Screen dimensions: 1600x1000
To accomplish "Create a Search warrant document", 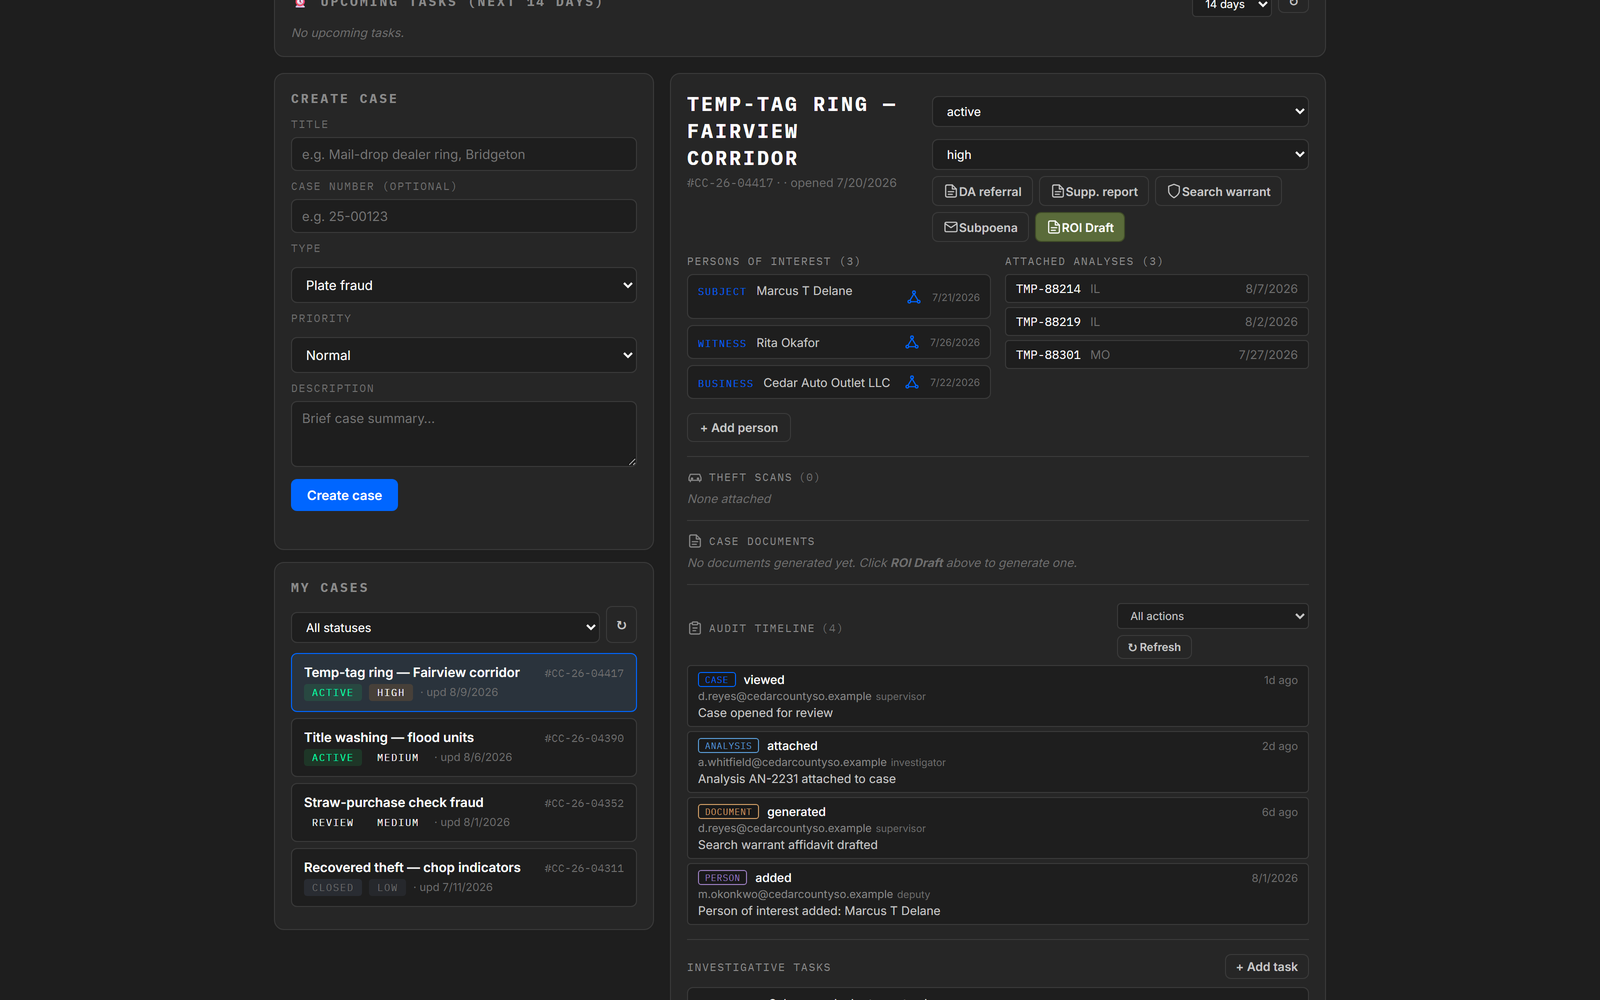I will (x=1218, y=192).
